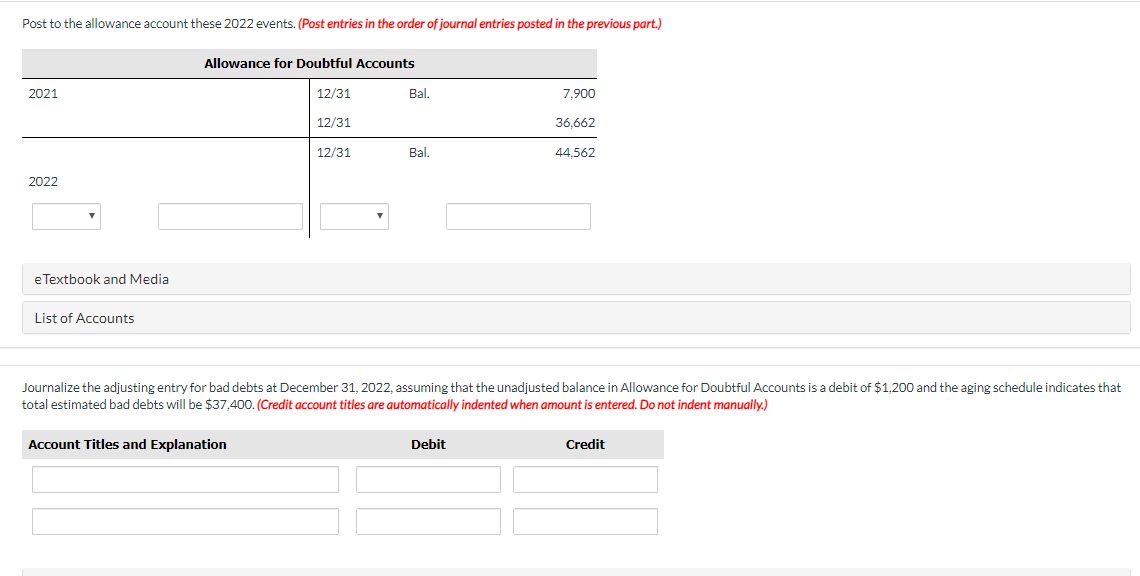This screenshot has height=576, width=1140.
Task: Click the second Debit amount box in journal entry
Action: tap(428, 521)
